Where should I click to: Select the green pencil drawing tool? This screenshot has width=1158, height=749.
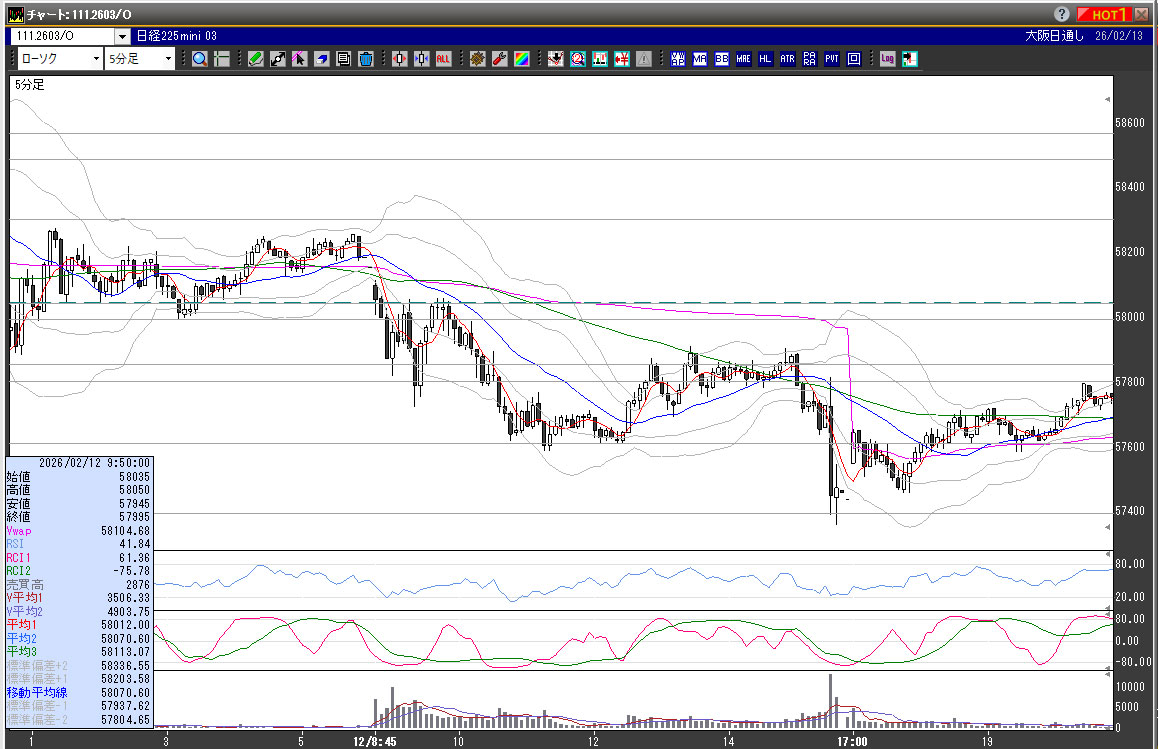tap(256, 59)
